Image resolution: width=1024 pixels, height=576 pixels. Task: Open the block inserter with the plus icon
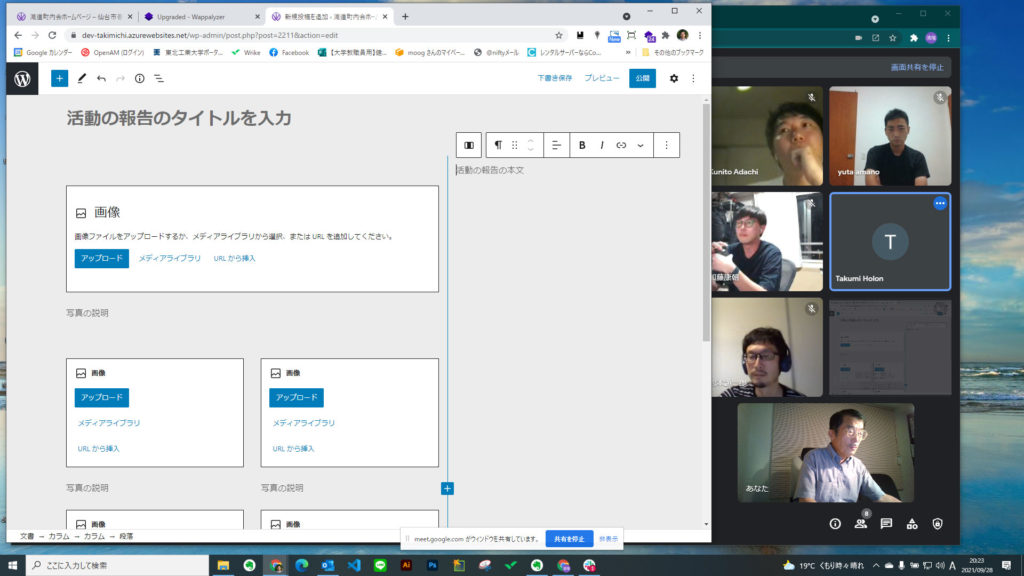pyautogui.click(x=59, y=78)
